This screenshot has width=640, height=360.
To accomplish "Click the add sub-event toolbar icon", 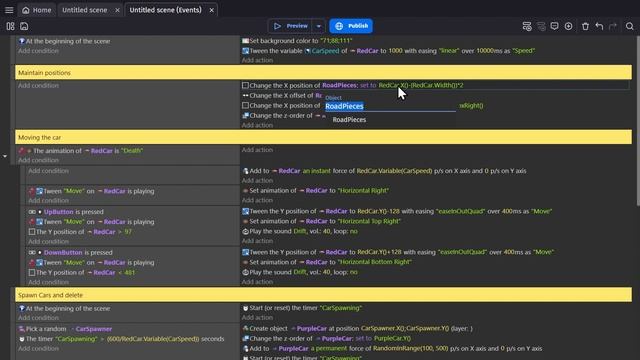I will tap(541, 26).
